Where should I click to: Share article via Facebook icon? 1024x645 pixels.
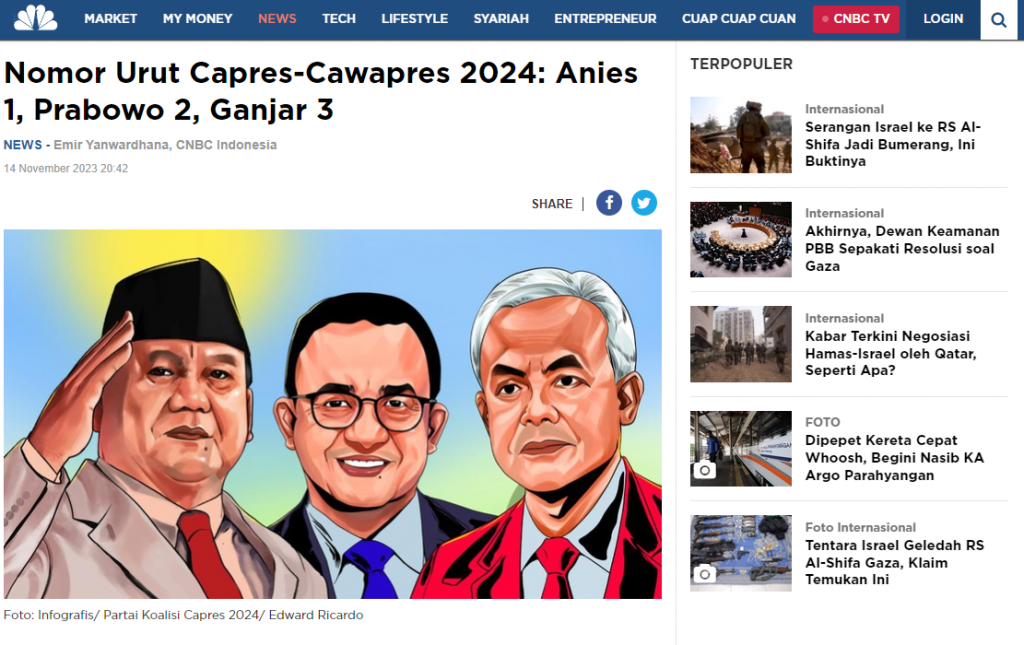point(609,203)
